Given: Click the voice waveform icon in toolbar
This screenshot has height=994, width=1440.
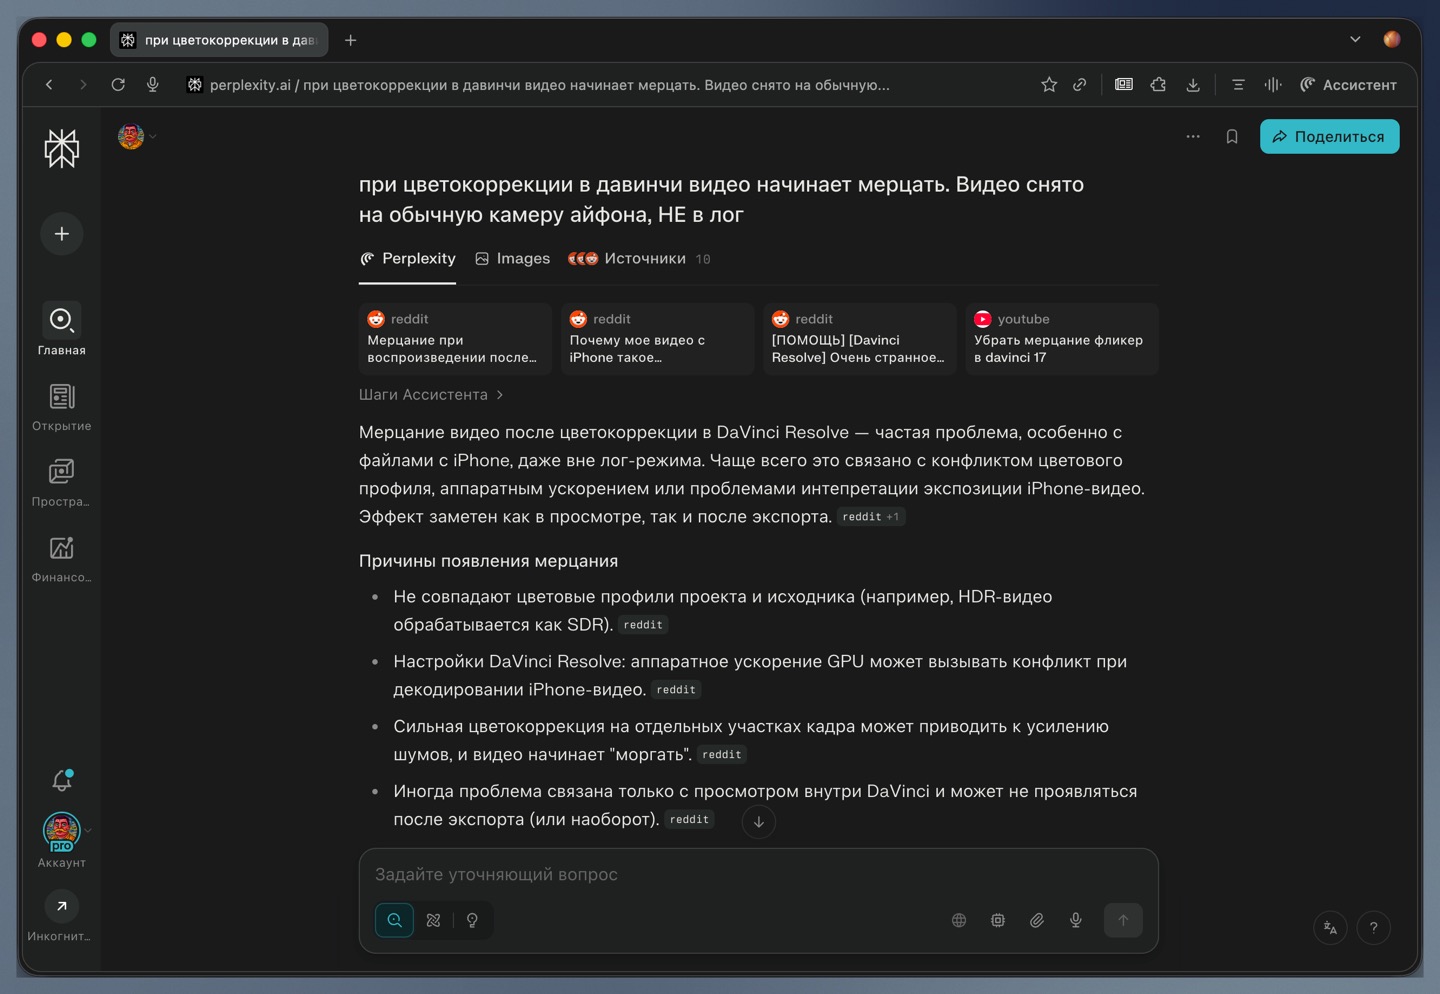Looking at the screenshot, I should point(1273,85).
